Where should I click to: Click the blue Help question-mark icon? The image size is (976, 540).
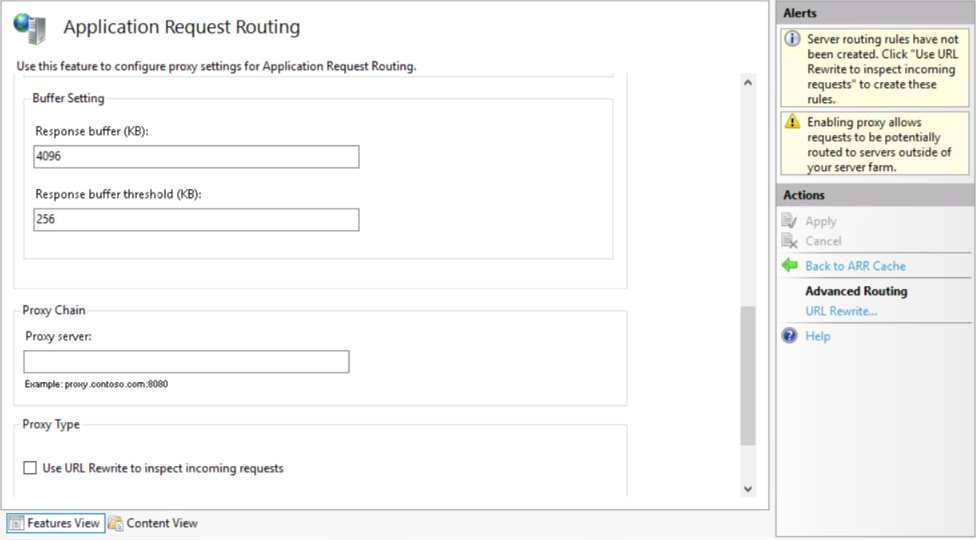(x=789, y=336)
